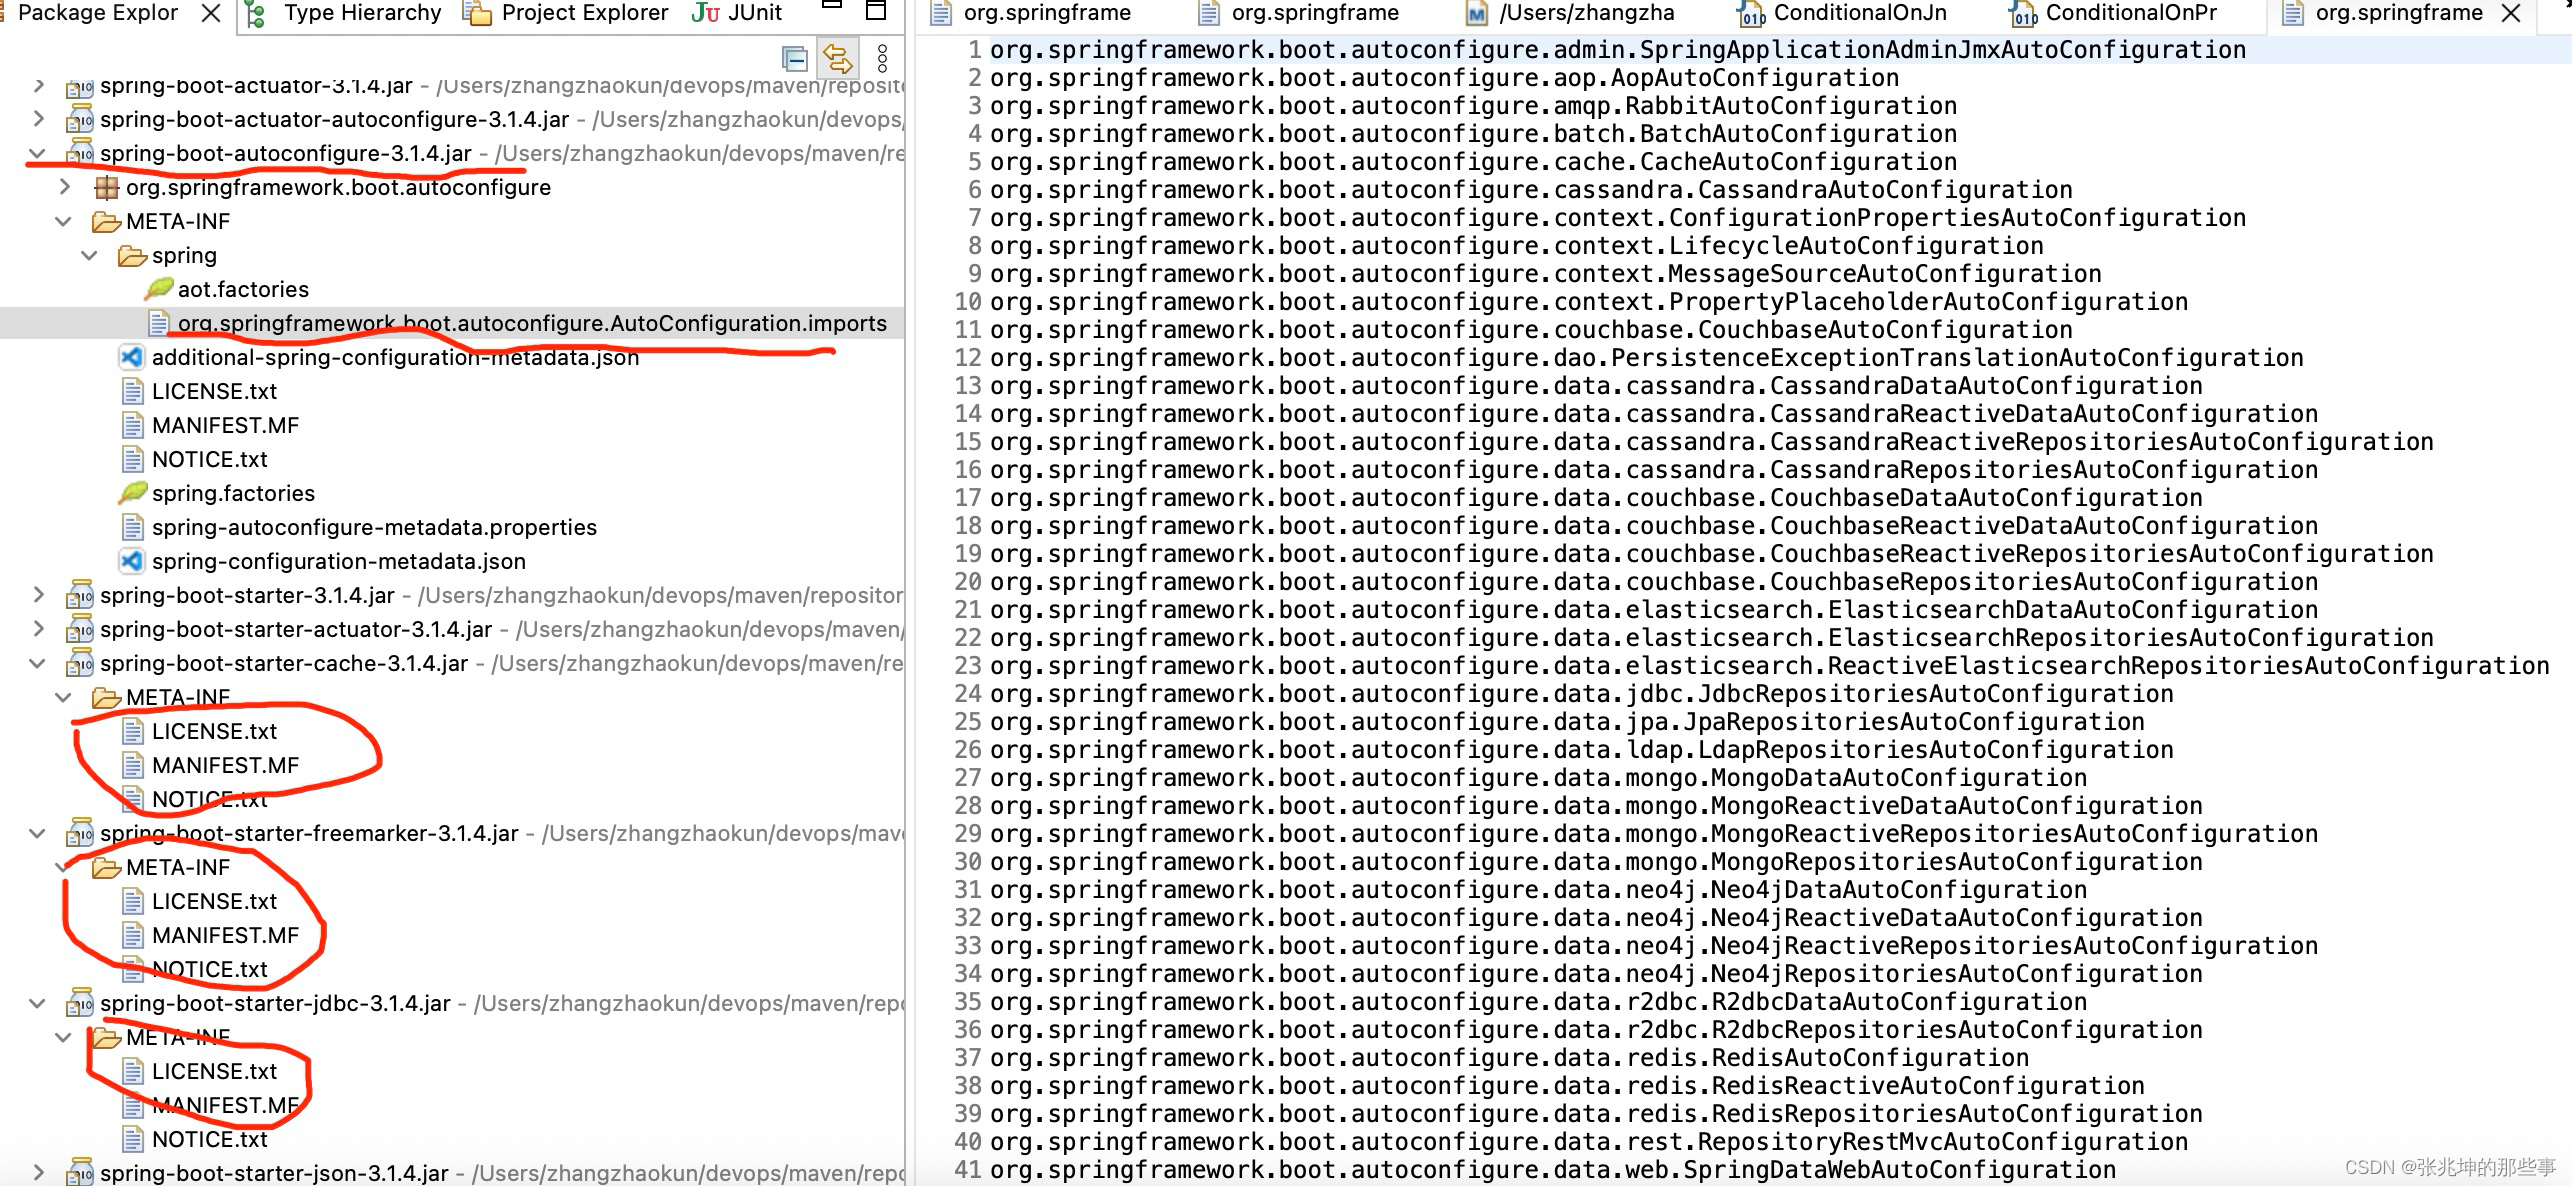Collapse spring-boot-starter-cache-3.1.4.jar node
Image resolution: width=2572 pixels, height=1186 pixels.
[x=38, y=663]
